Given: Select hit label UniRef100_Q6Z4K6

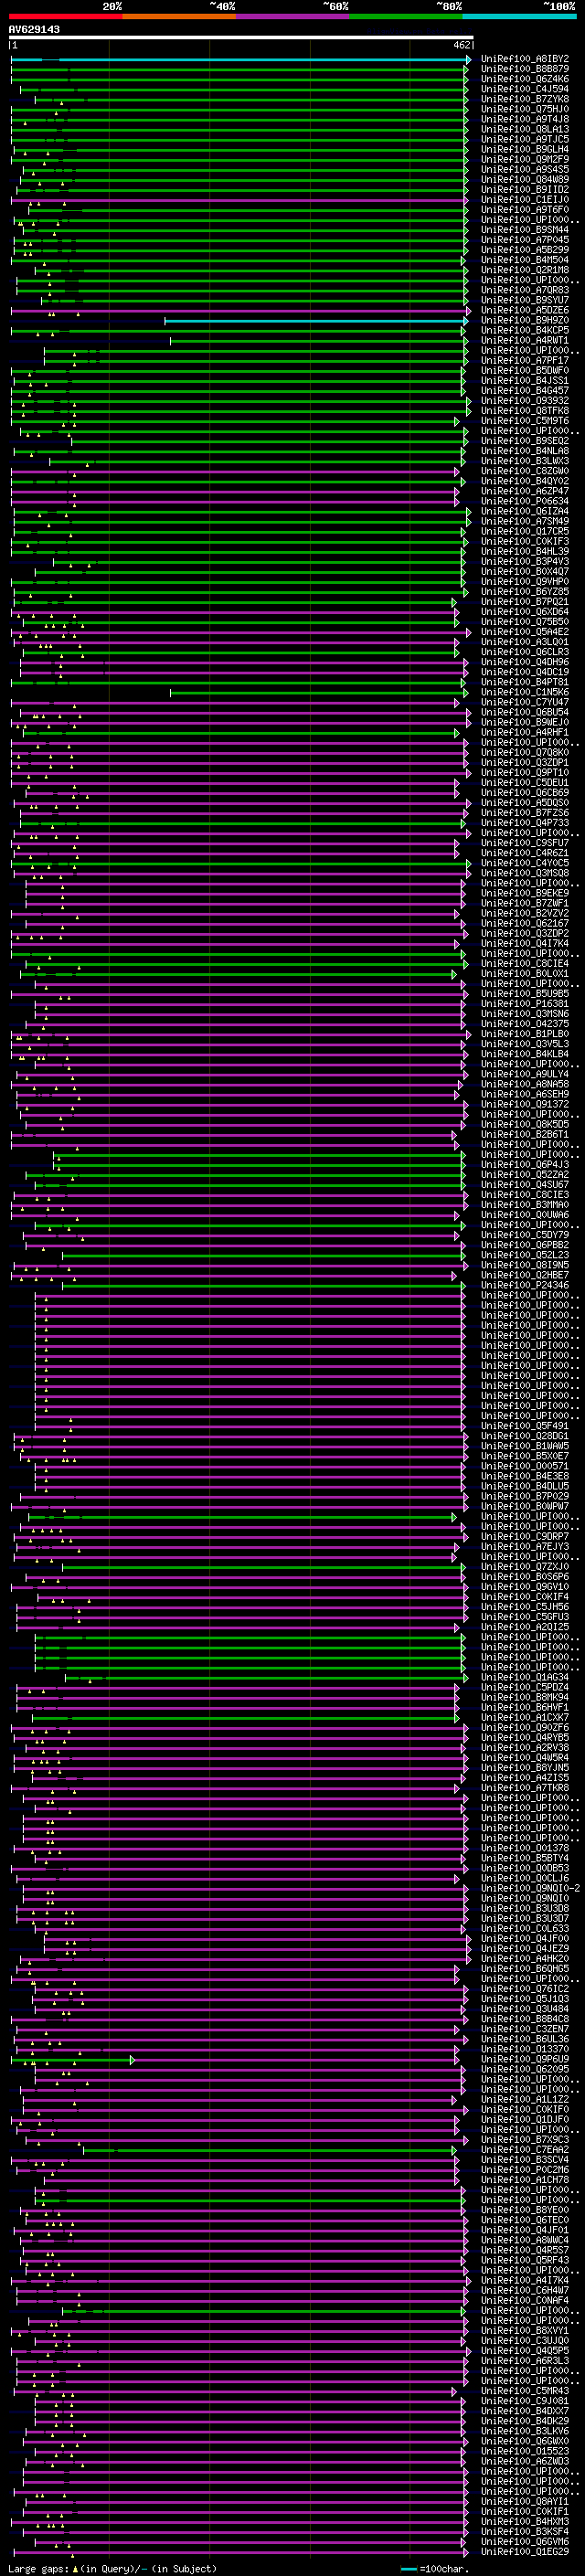Looking at the screenshot, I should [525, 79].
